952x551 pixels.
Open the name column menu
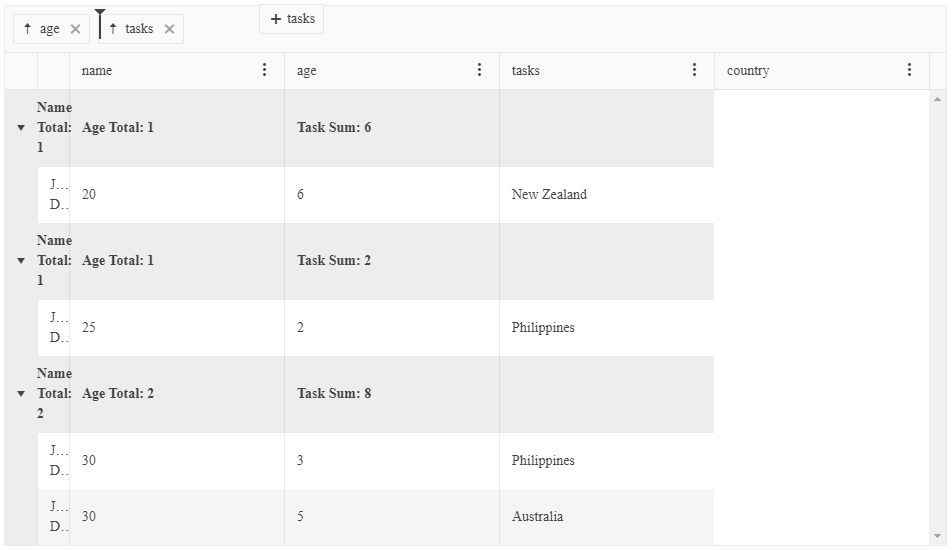click(265, 70)
